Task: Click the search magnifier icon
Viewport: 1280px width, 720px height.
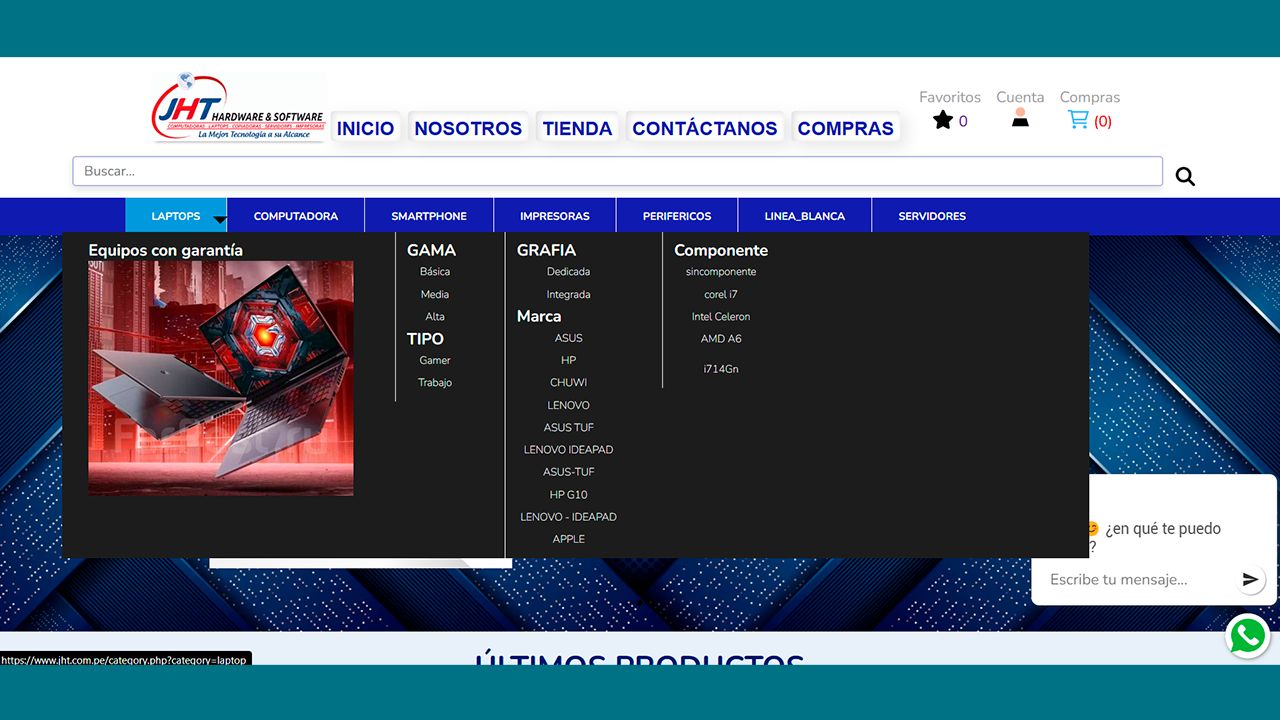Action: (x=1185, y=177)
